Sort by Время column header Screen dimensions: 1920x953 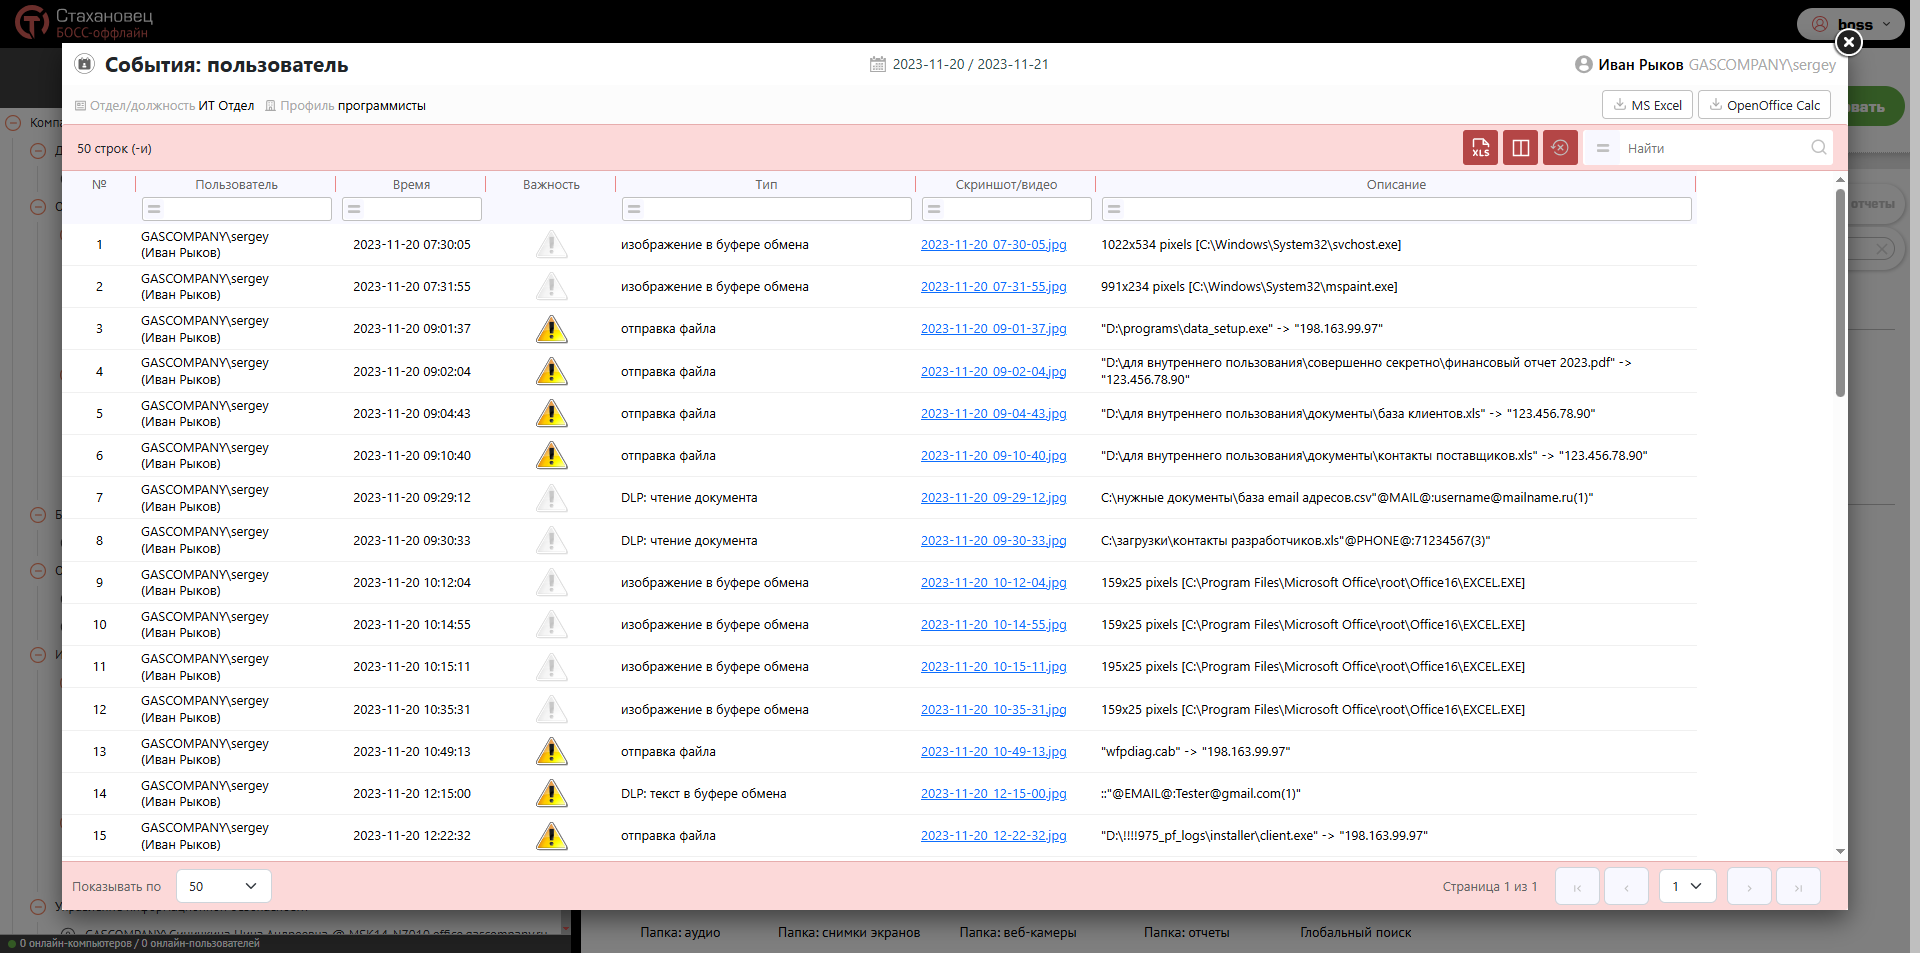tap(411, 185)
